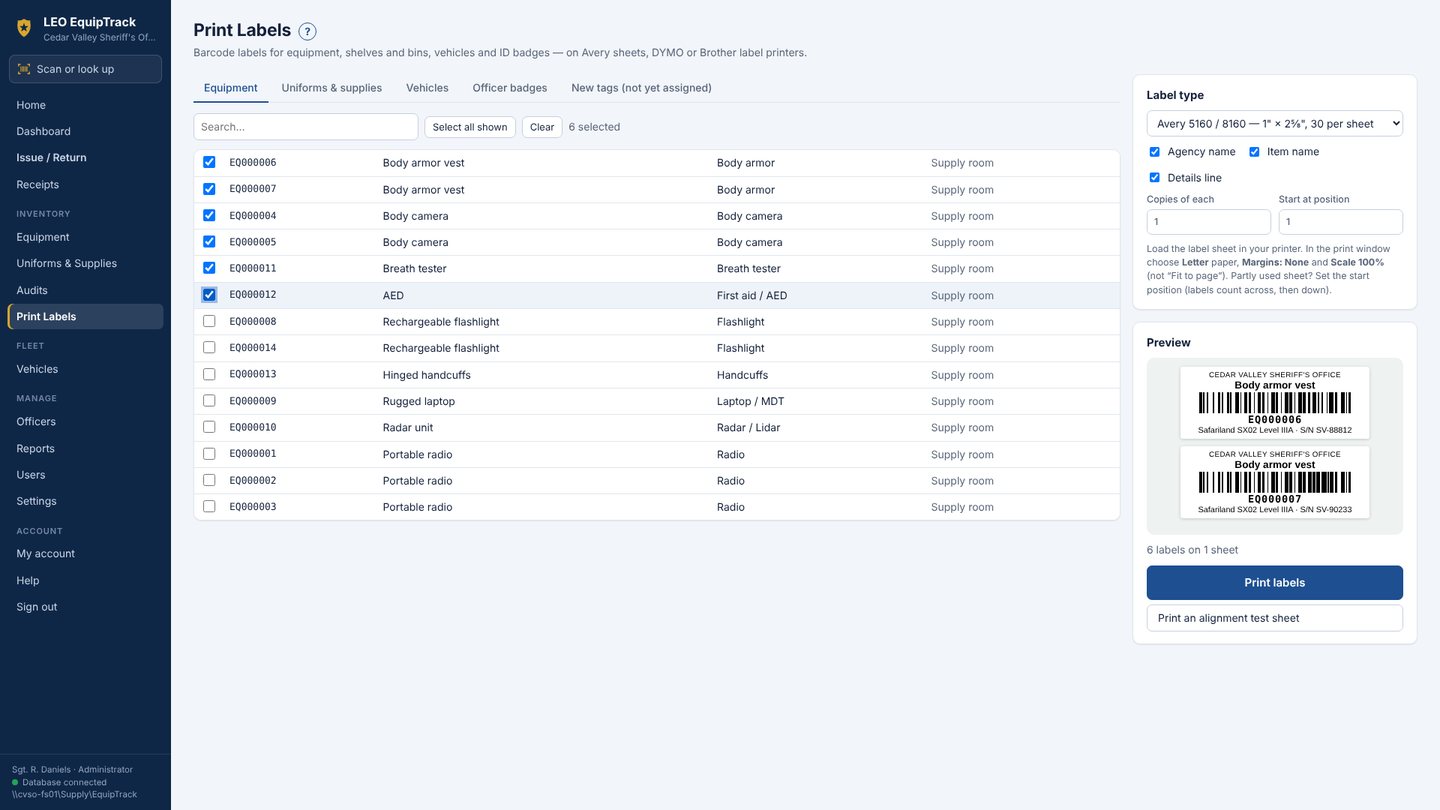The height and width of the screenshot is (810, 1440).
Task: Open My account in the sidebar
Action: tap(85, 554)
